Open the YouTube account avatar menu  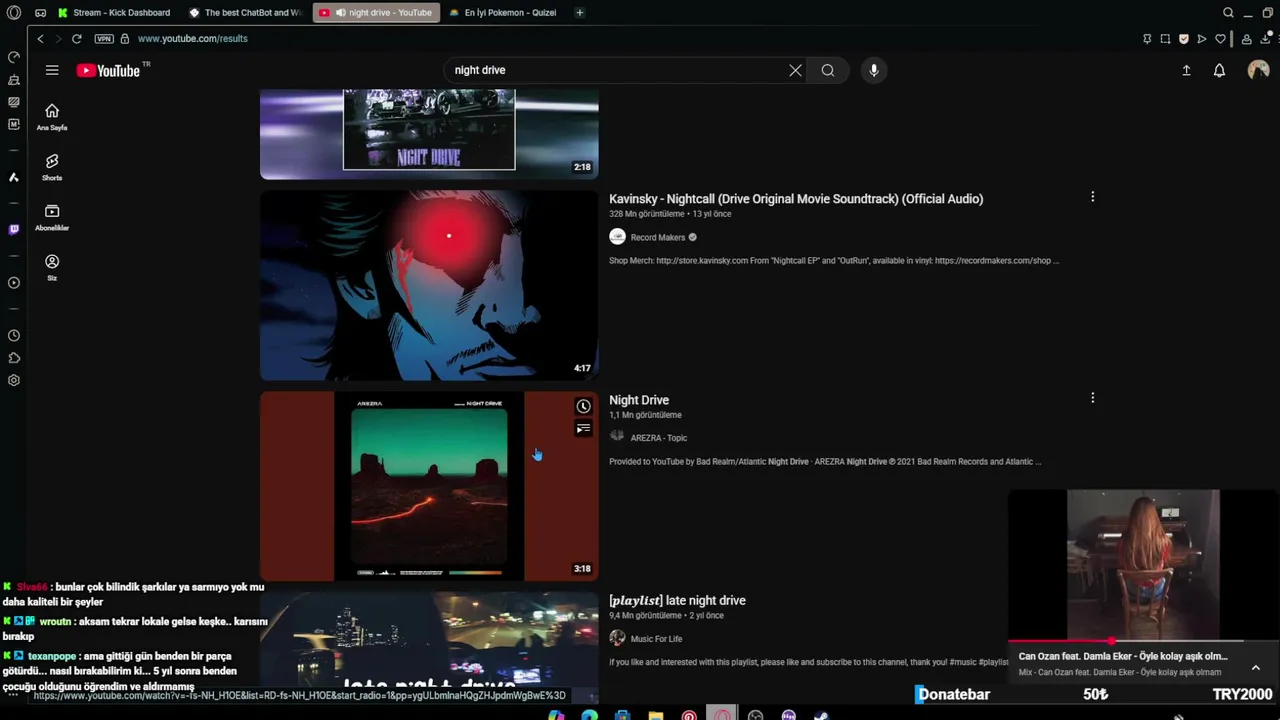1258,70
